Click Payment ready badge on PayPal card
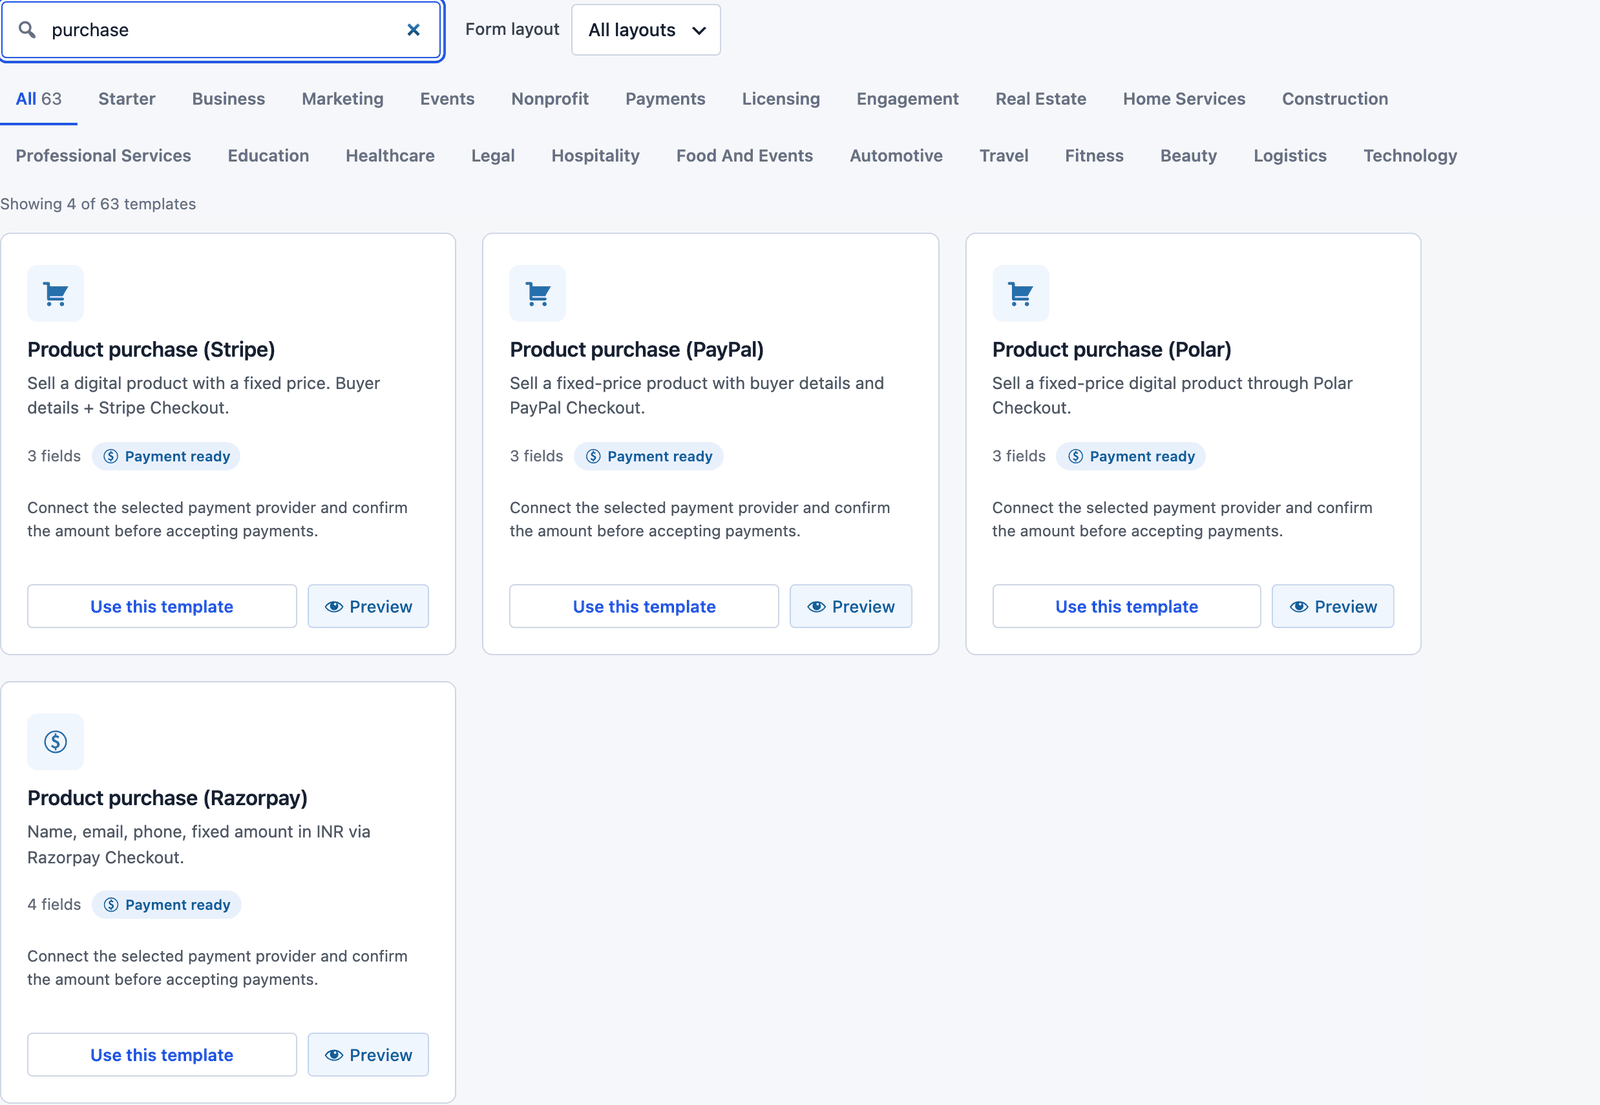 tap(649, 456)
